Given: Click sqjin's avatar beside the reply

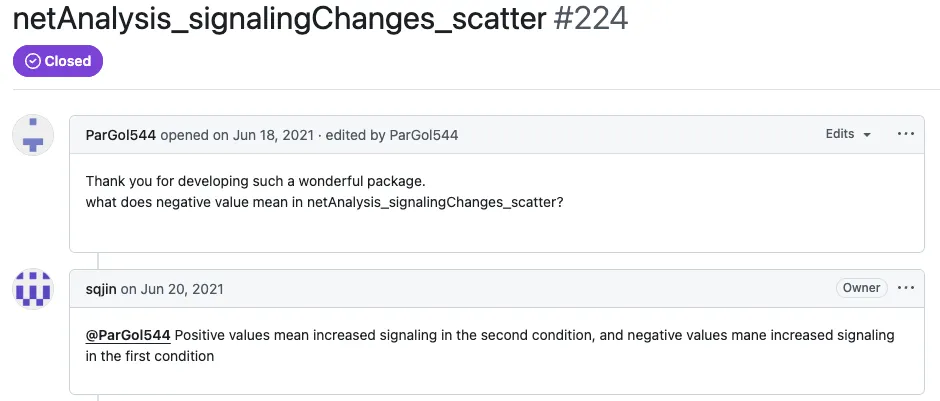Looking at the screenshot, I should pos(32,289).
